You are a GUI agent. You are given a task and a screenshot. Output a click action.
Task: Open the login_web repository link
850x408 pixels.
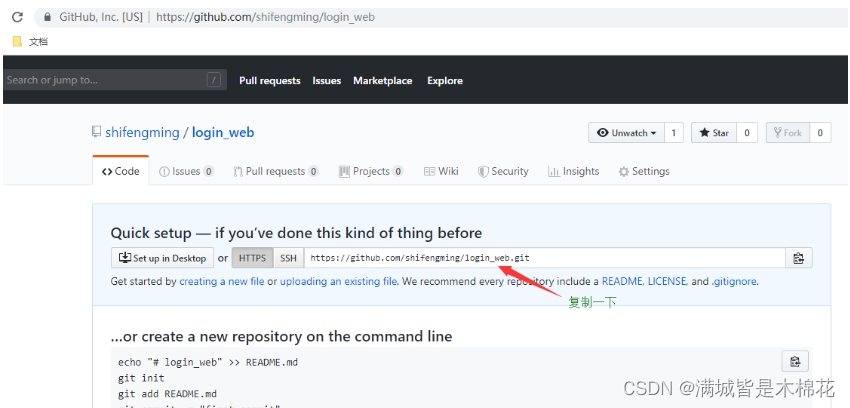click(223, 132)
